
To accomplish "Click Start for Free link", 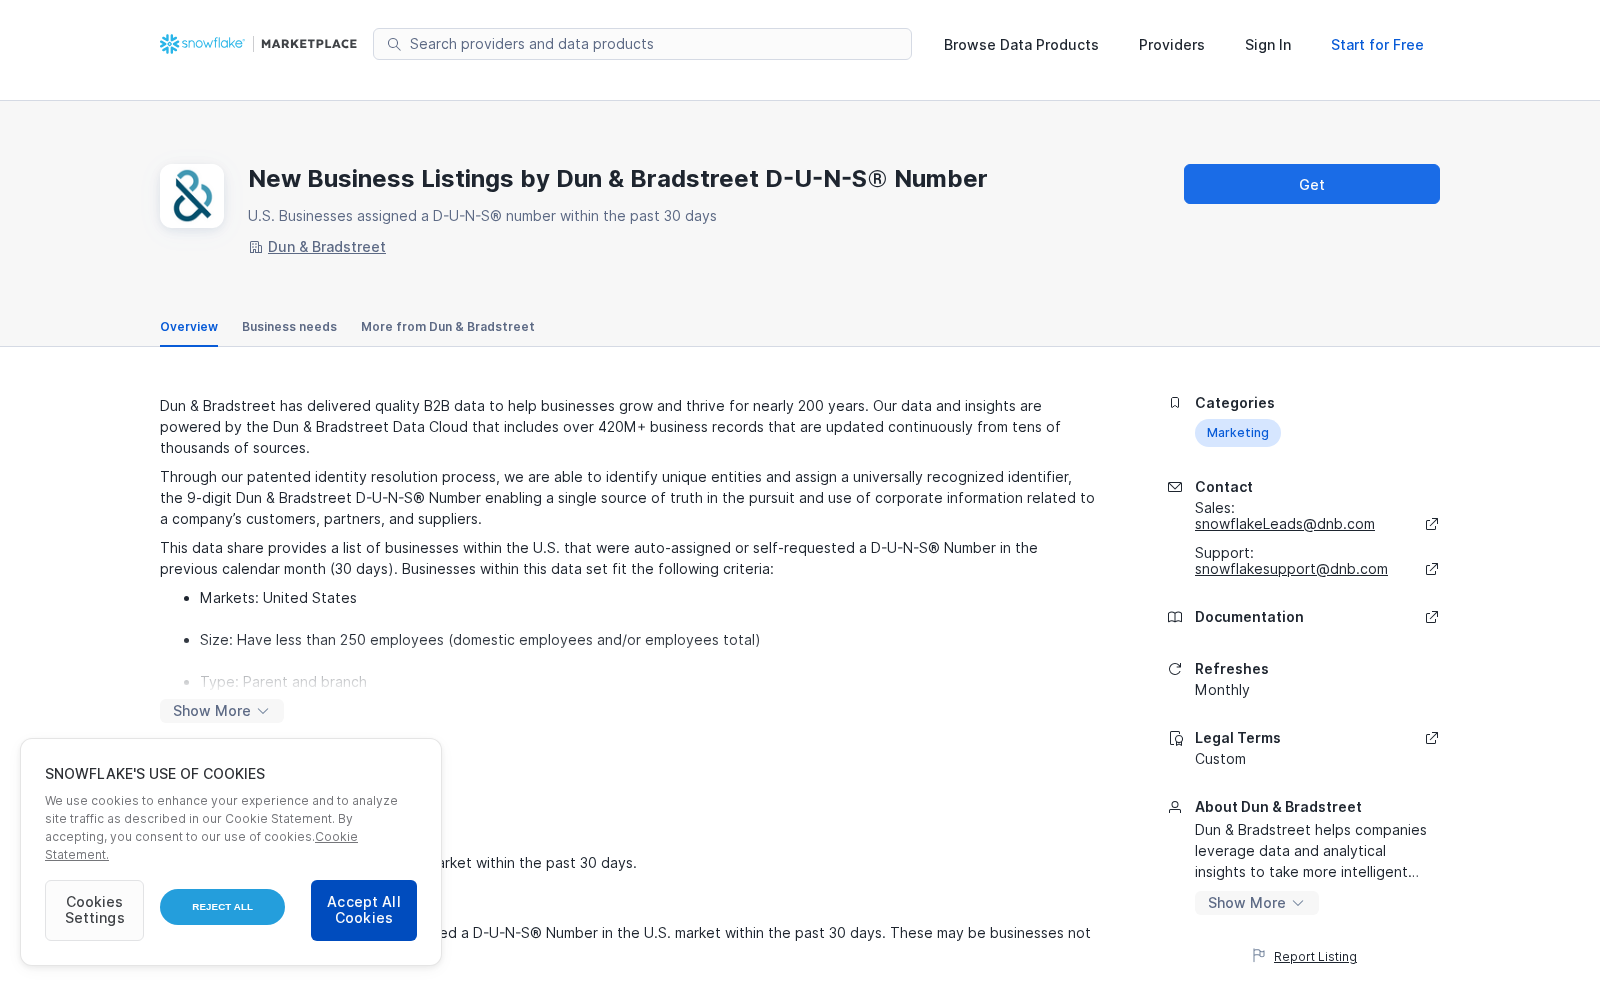I will [x=1377, y=45].
